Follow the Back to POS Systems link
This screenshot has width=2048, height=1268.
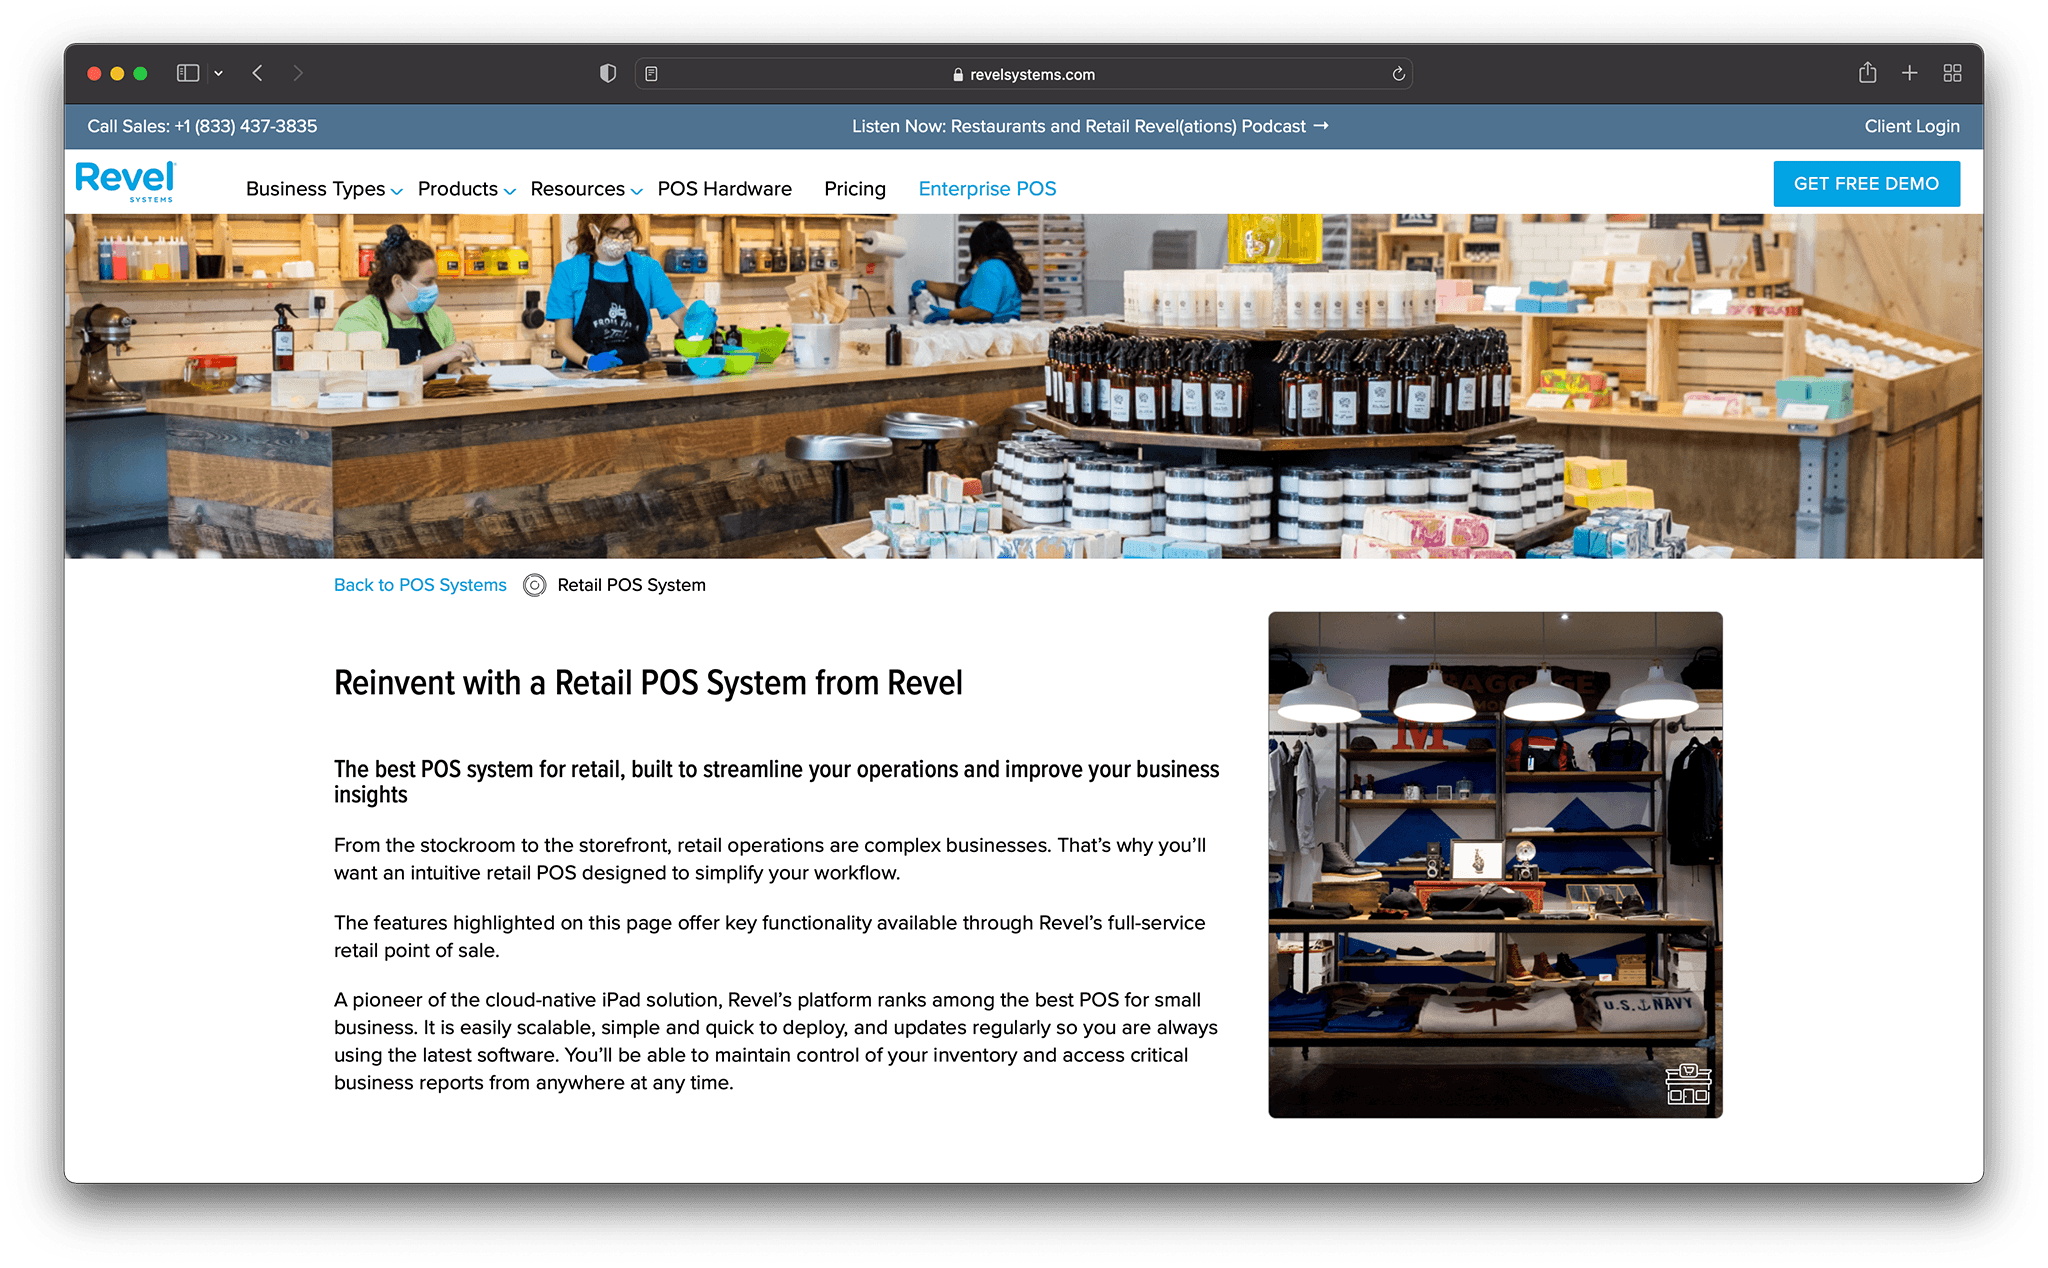point(419,585)
